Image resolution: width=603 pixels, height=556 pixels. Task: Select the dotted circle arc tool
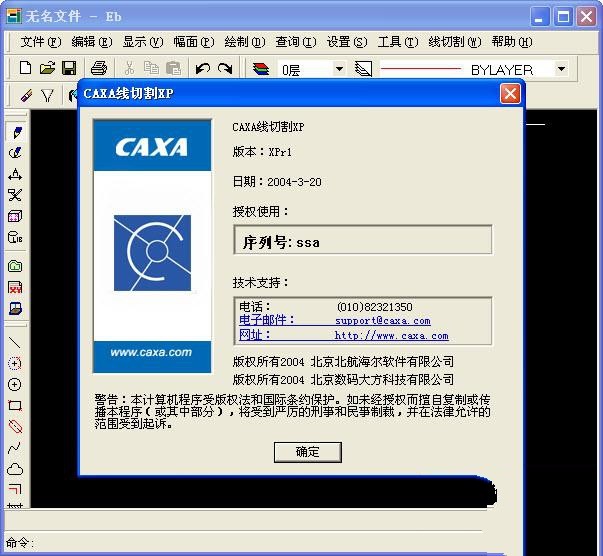point(15,363)
